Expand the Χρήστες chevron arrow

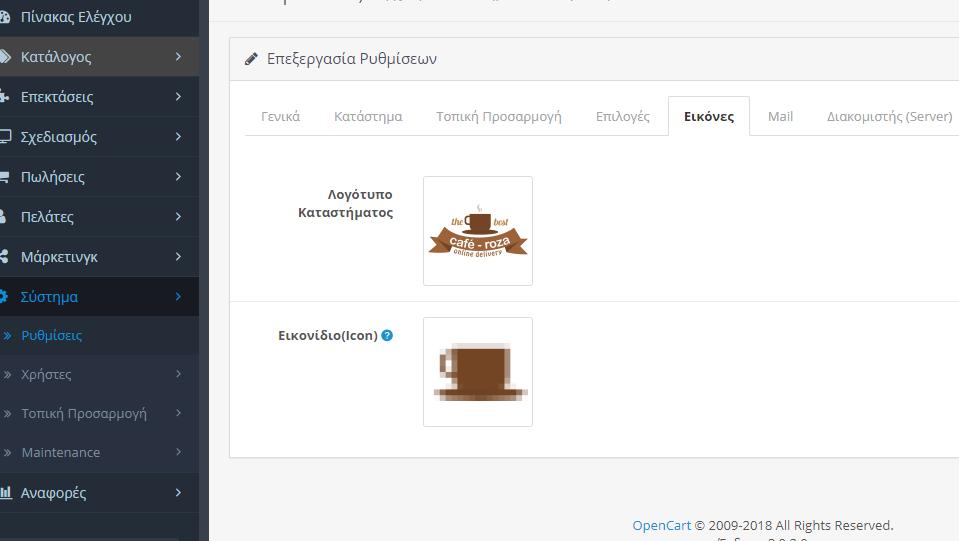(178, 374)
